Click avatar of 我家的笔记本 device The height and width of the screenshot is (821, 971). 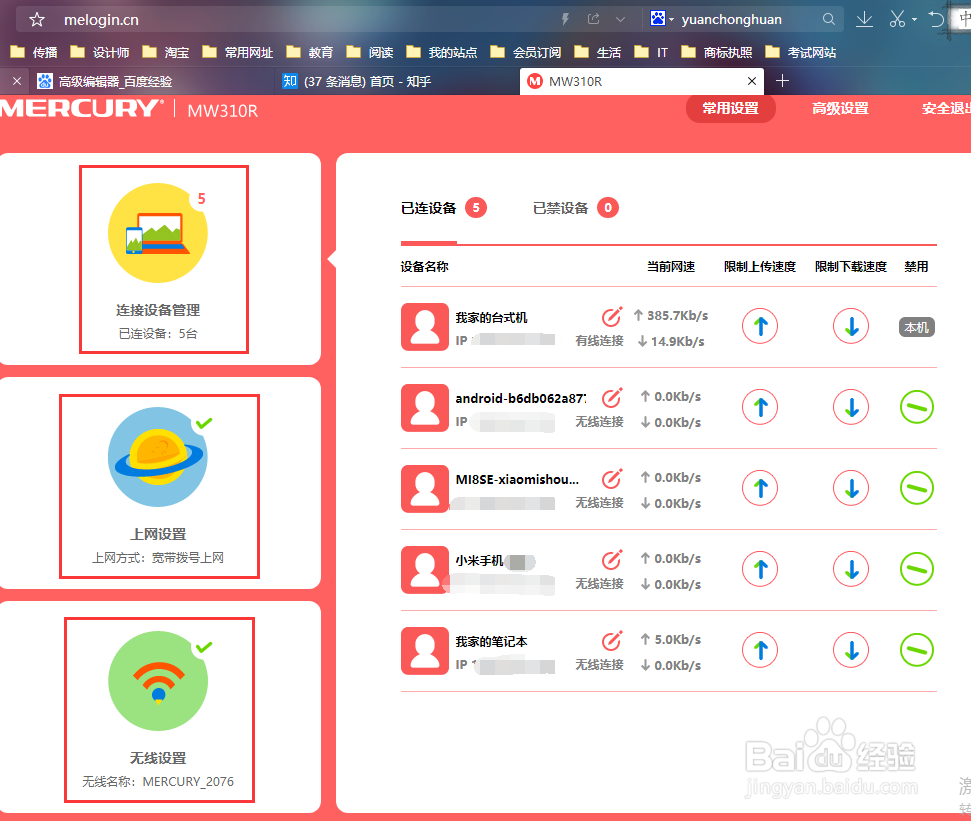pyautogui.click(x=425, y=651)
